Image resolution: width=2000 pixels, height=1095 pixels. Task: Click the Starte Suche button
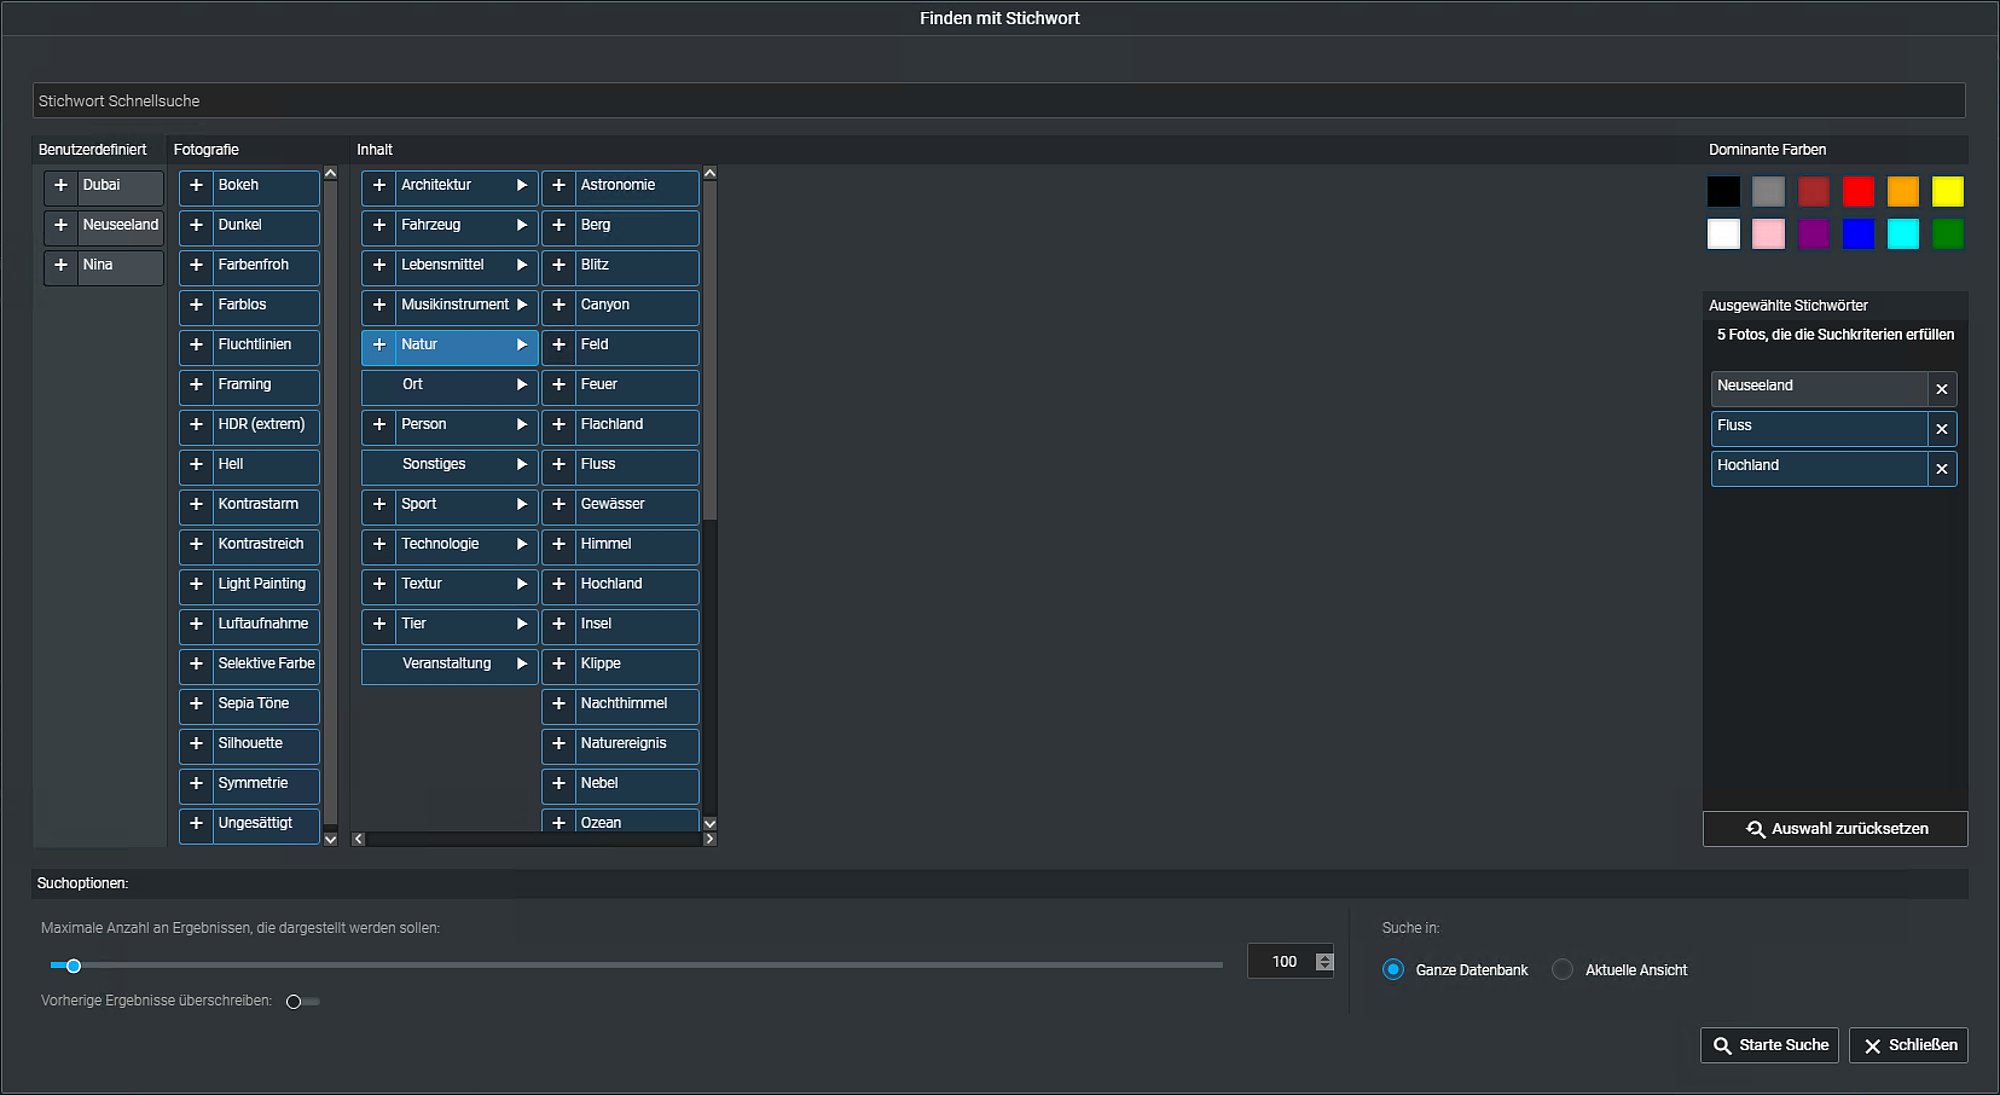(x=1769, y=1045)
